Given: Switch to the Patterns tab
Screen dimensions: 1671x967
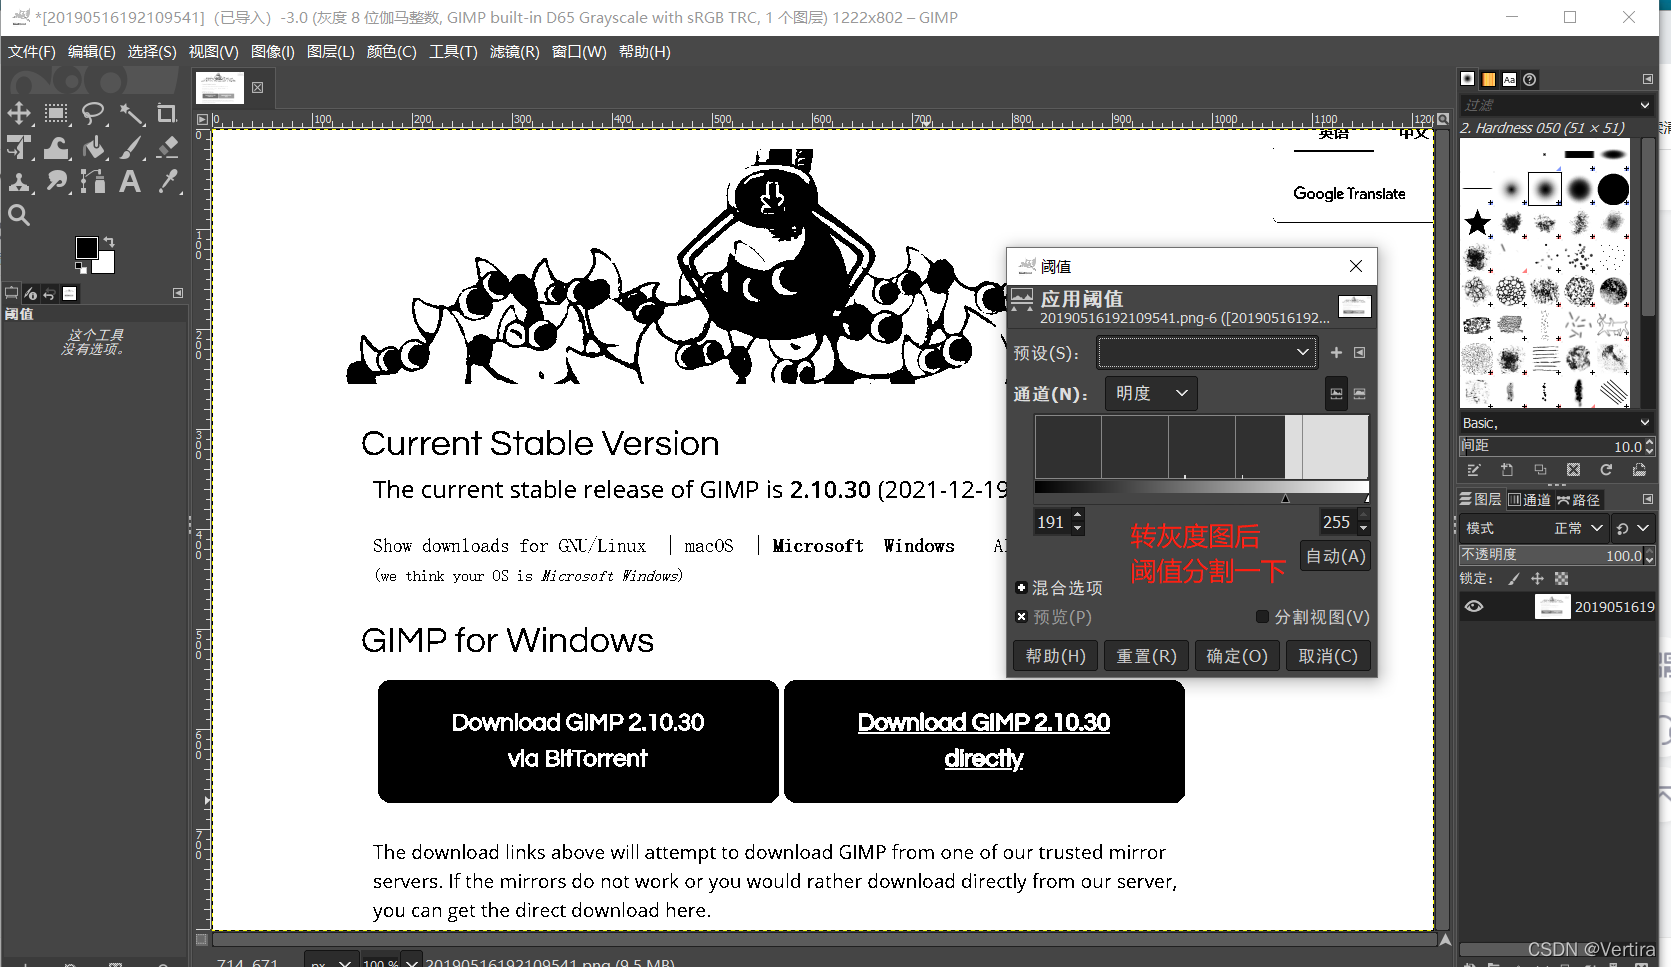Looking at the screenshot, I should pos(1489,79).
